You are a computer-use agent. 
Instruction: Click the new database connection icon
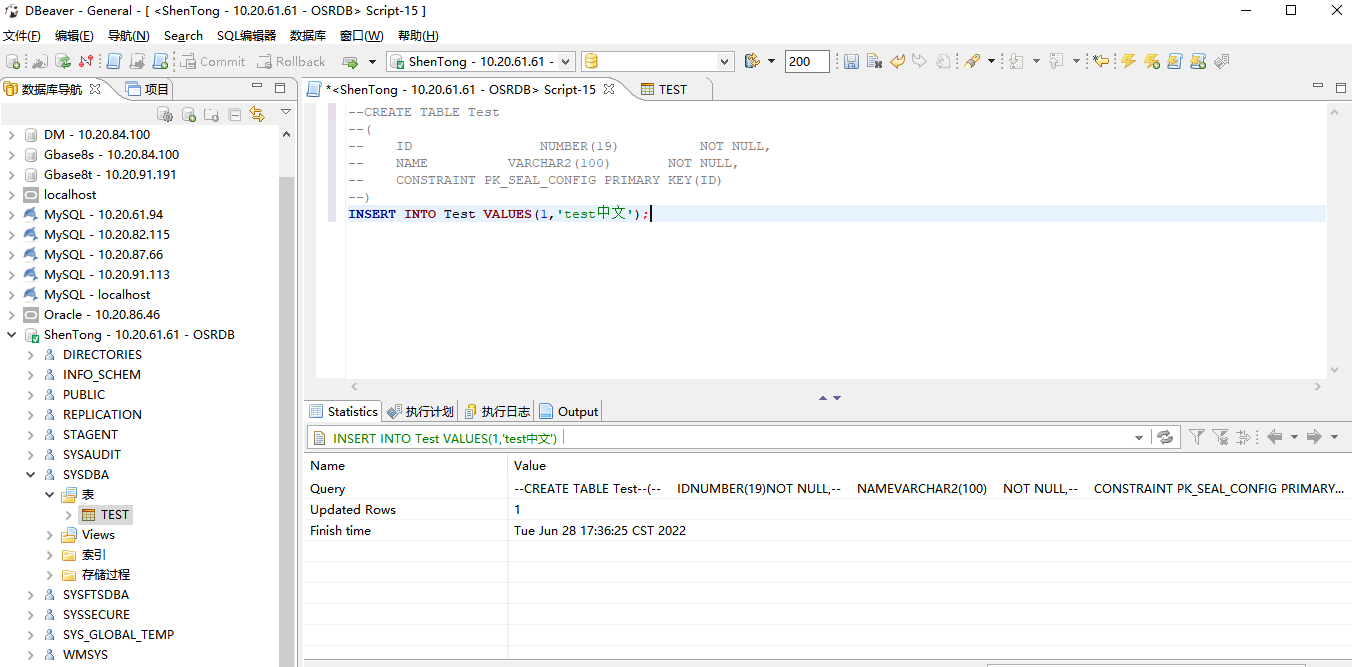point(13,61)
